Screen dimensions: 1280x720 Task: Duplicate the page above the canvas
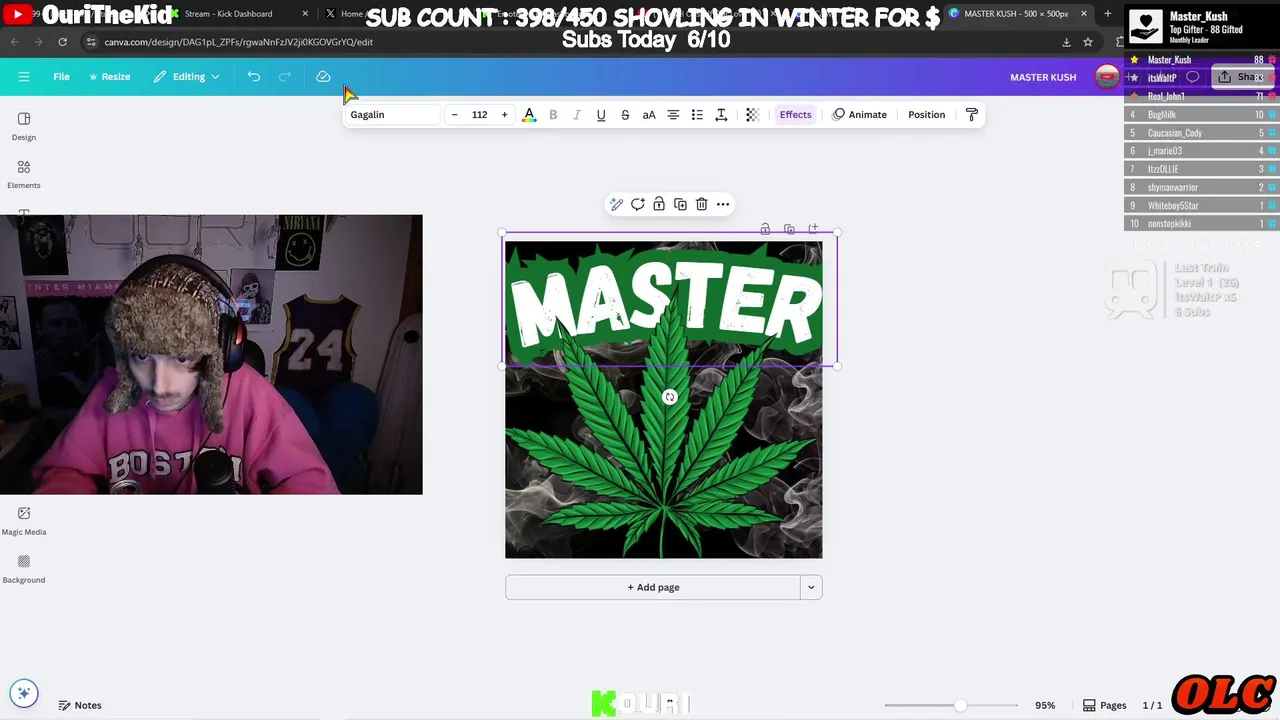(x=789, y=229)
